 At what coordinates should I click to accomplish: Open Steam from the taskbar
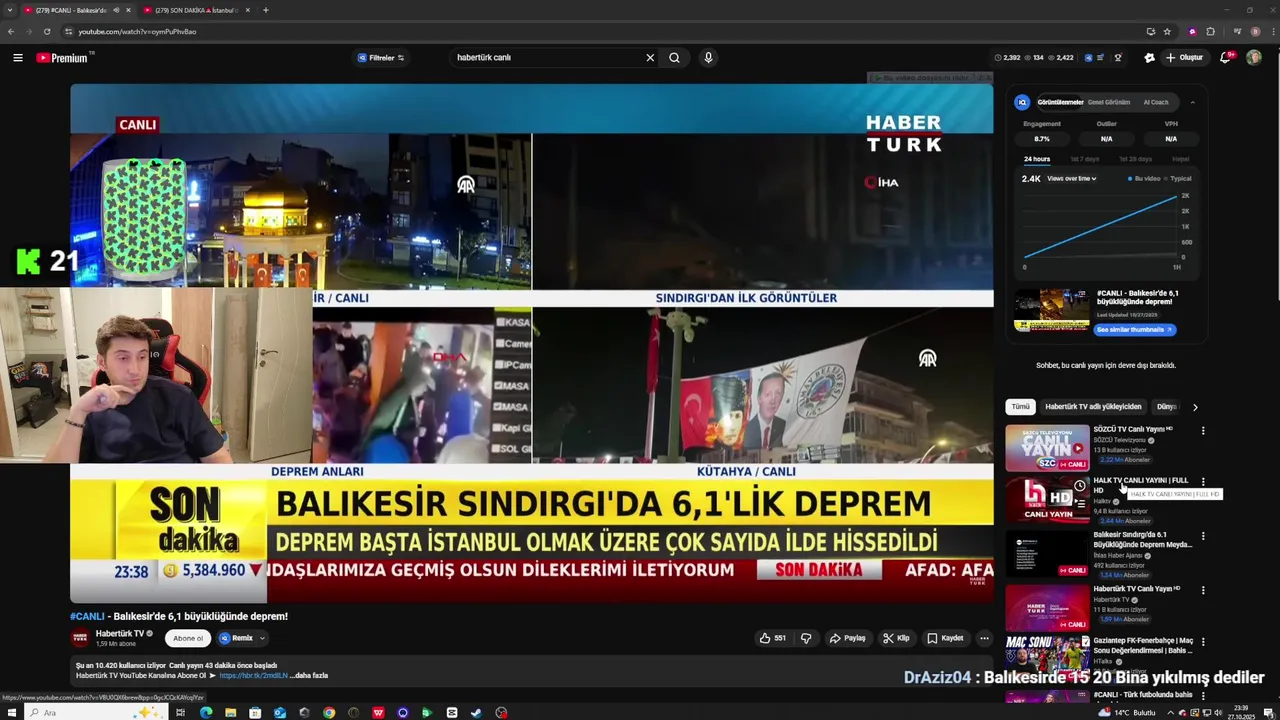pos(477,713)
